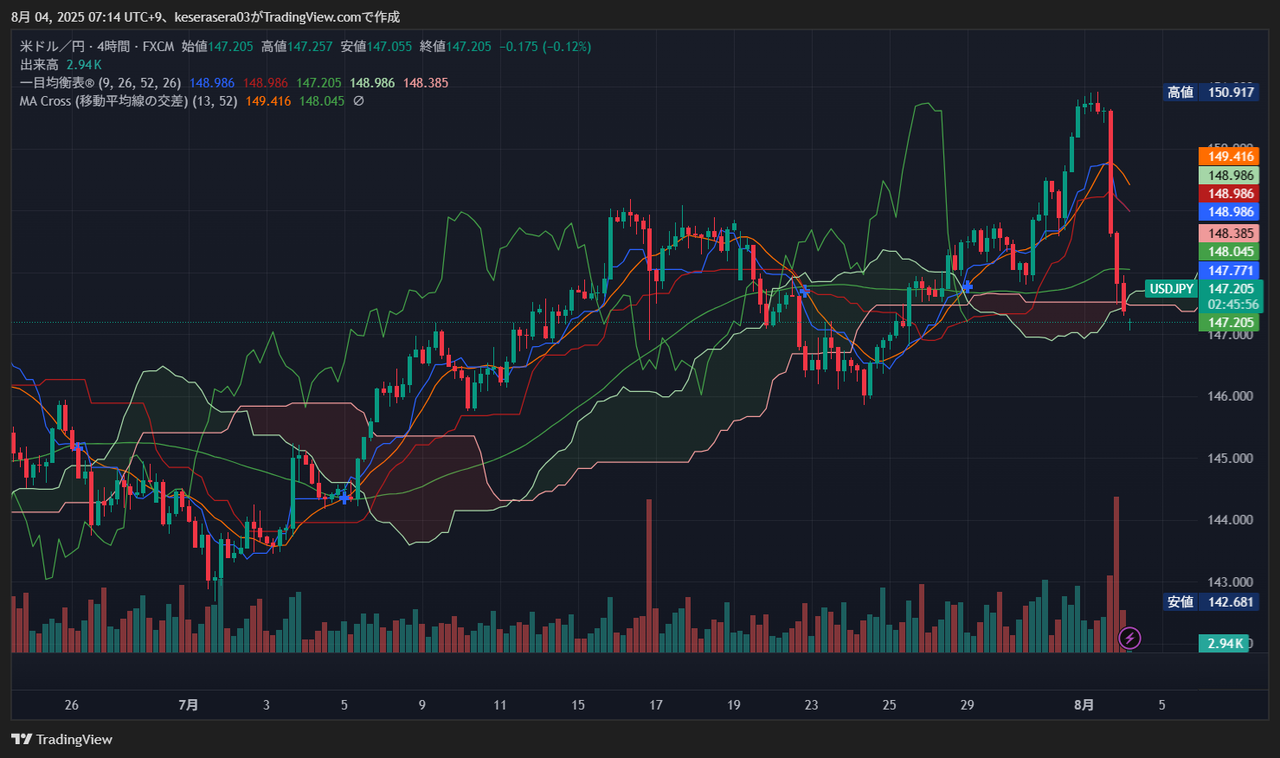Select the 米ドル／円 · 4時間 · FXCM symbol title
1280x758 pixels.
(97, 46)
